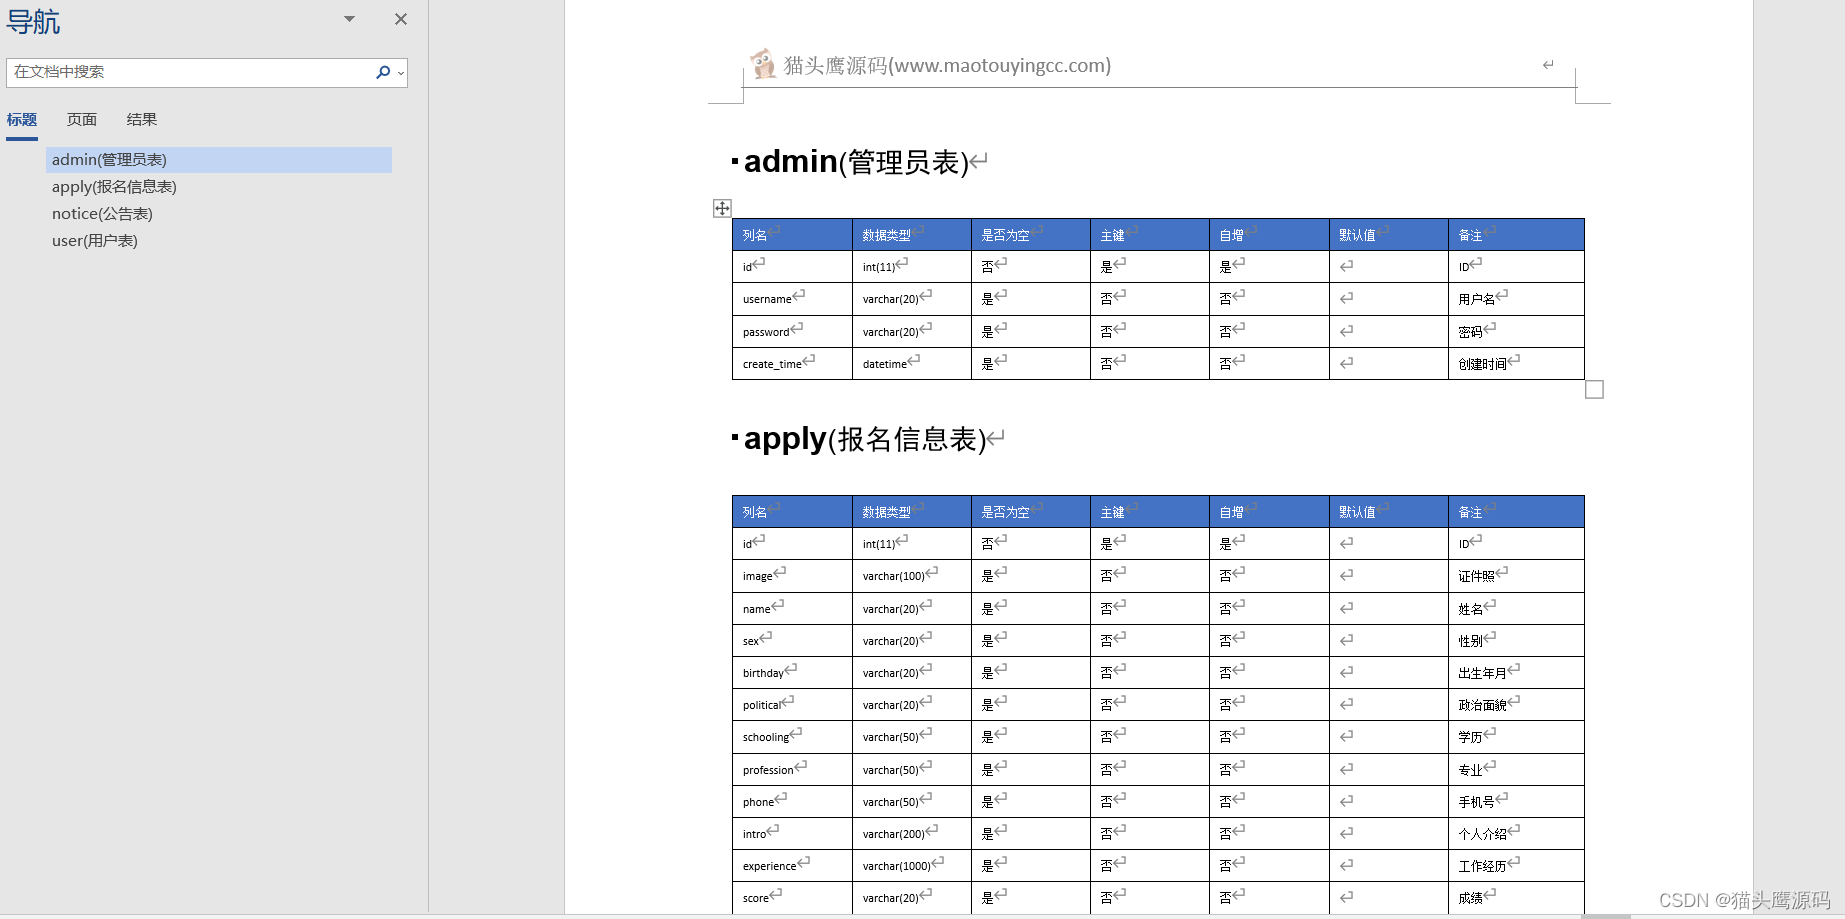Screen dimensions: 1845x919
Task: Click the apply(报名信息表) document heading
Action: [865, 439]
